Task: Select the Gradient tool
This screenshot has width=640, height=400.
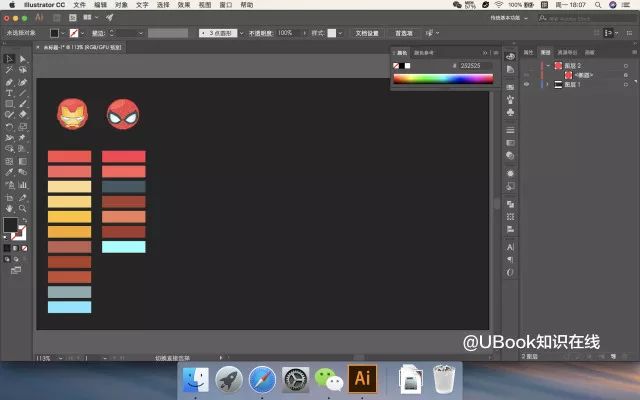Action: tap(23, 161)
